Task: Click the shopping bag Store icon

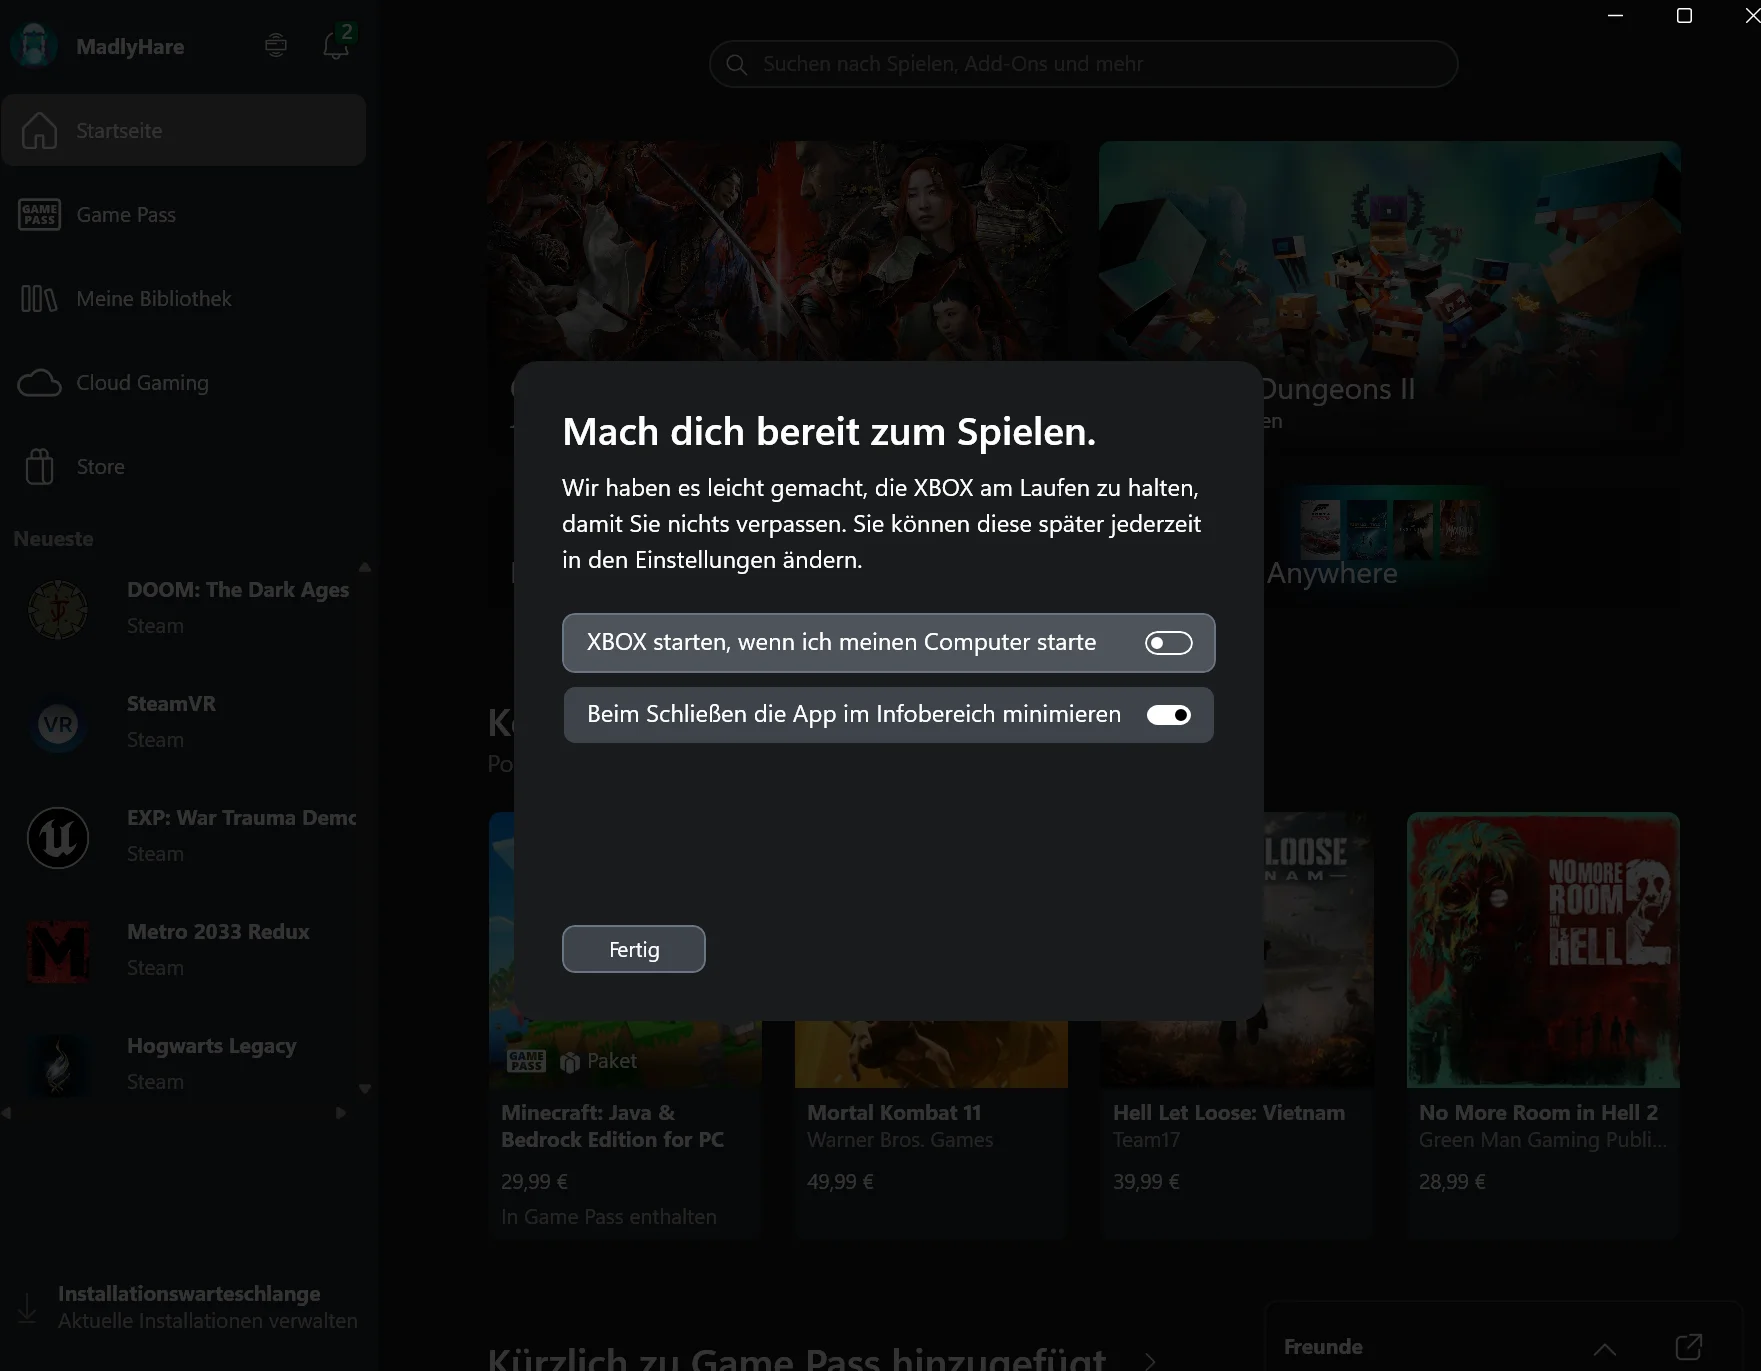Action: 40,467
